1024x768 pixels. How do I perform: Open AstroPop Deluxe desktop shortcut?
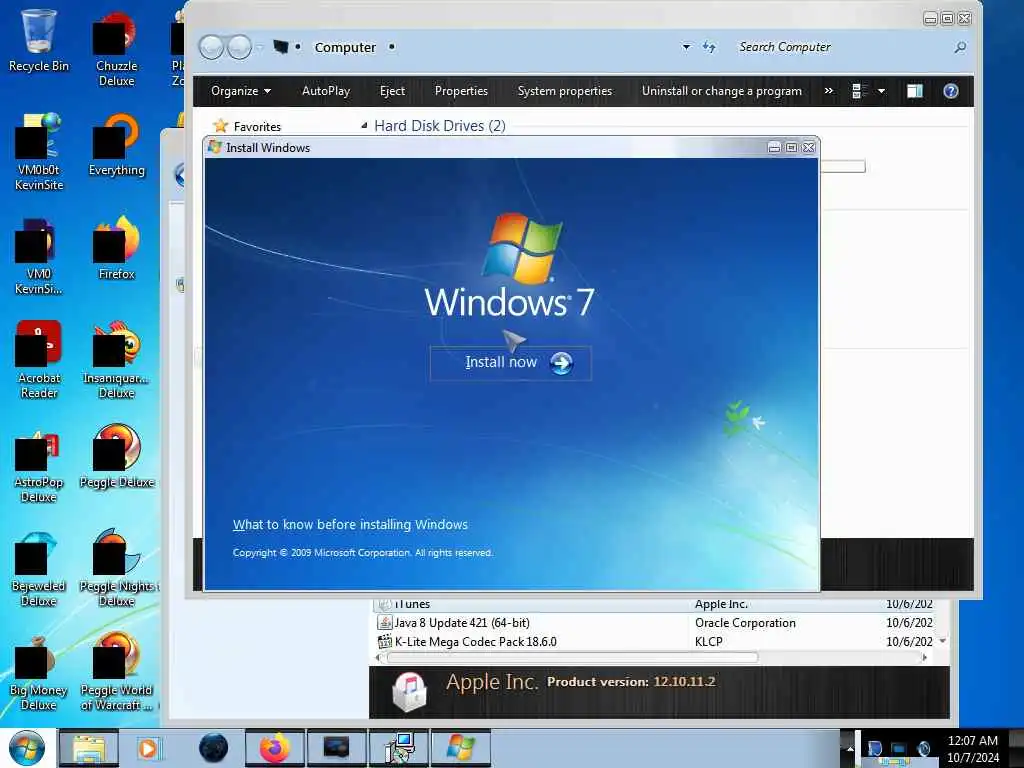coord(39,464)
